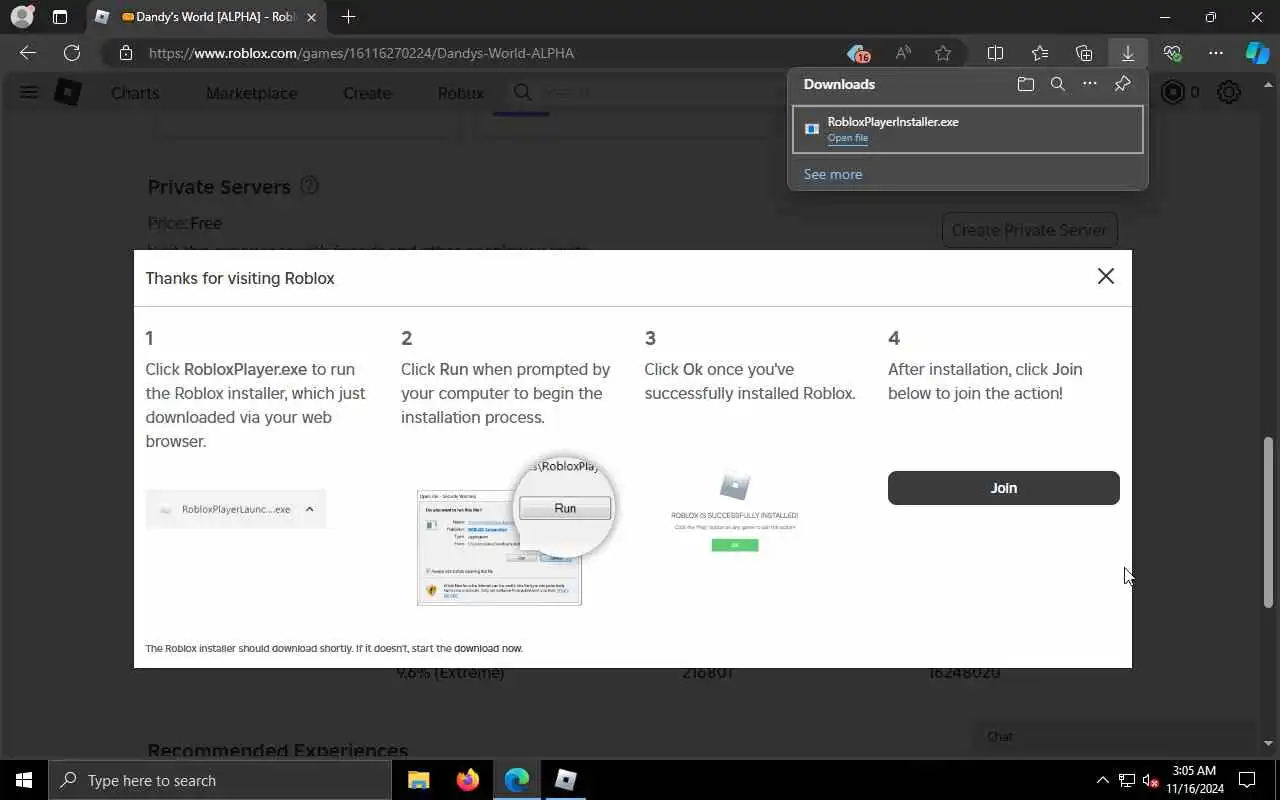Open downloads folder icon
1280x800 pixels.
1025,84
